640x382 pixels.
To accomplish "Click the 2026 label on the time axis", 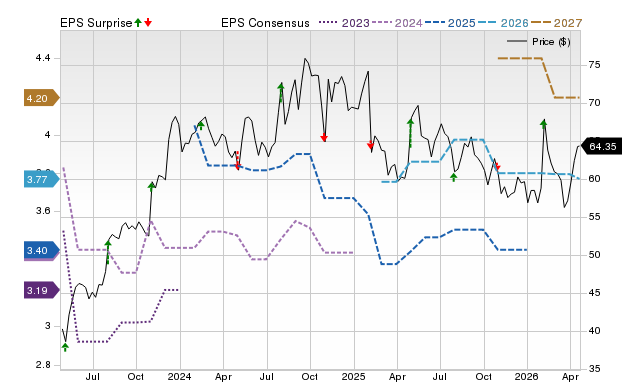I will click(527, 376).
